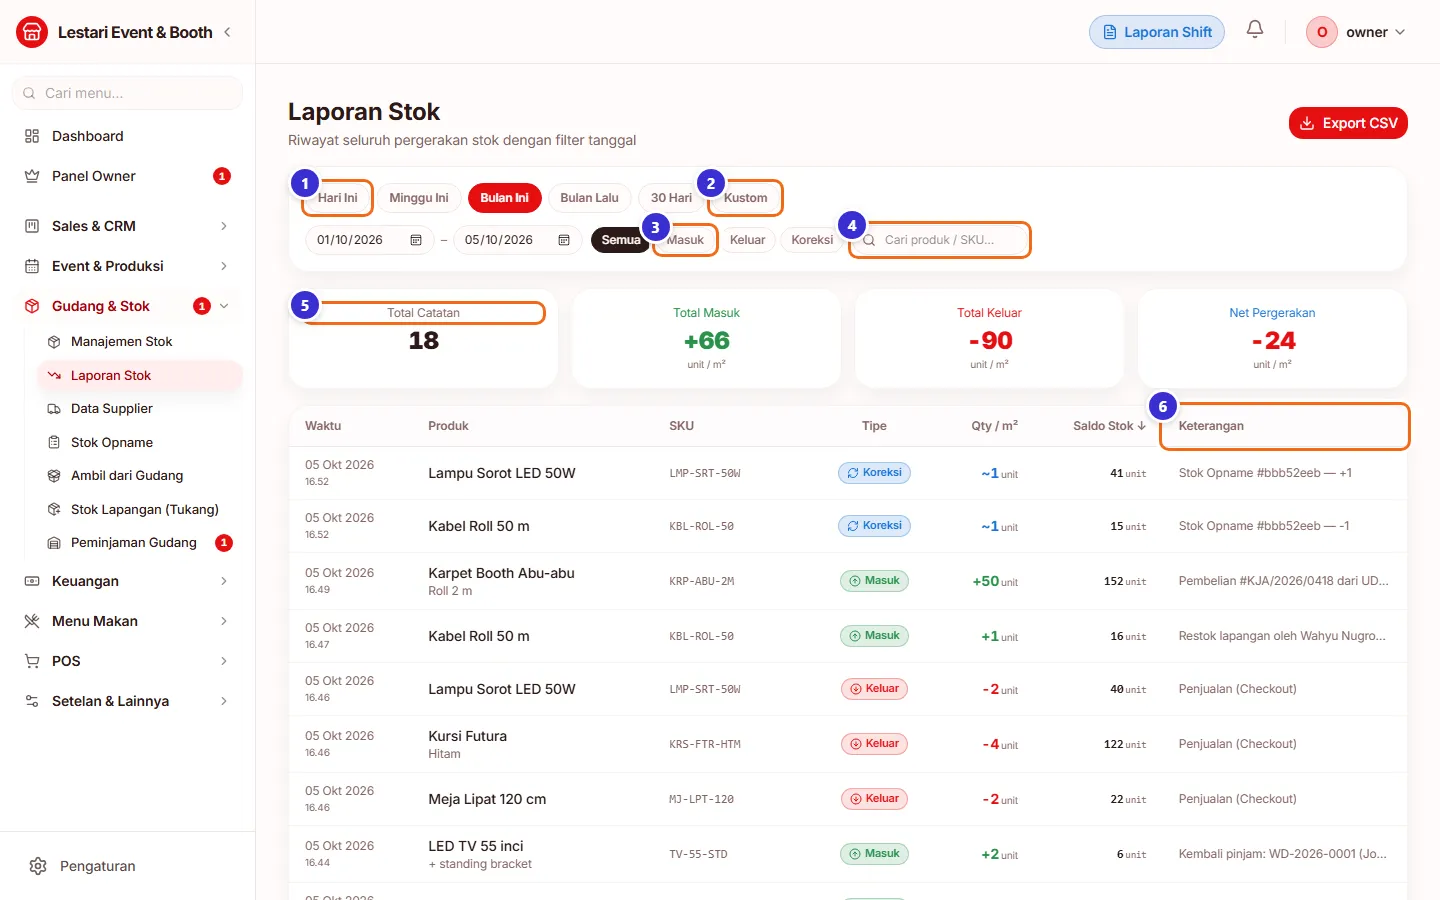The width and height of the screenshot is (1440, 900).
Task: Expand the POS menu chevron
Action: pos(224,661)
